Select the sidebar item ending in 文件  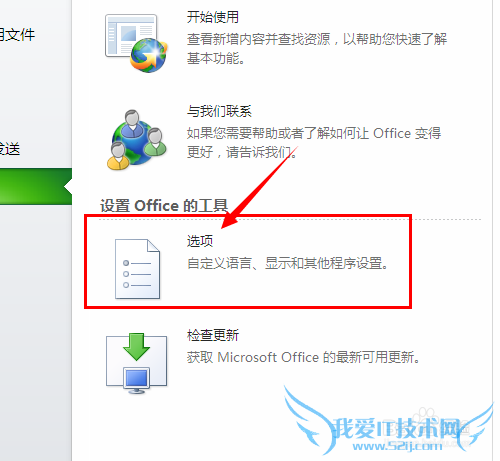[x=18, y=35]
